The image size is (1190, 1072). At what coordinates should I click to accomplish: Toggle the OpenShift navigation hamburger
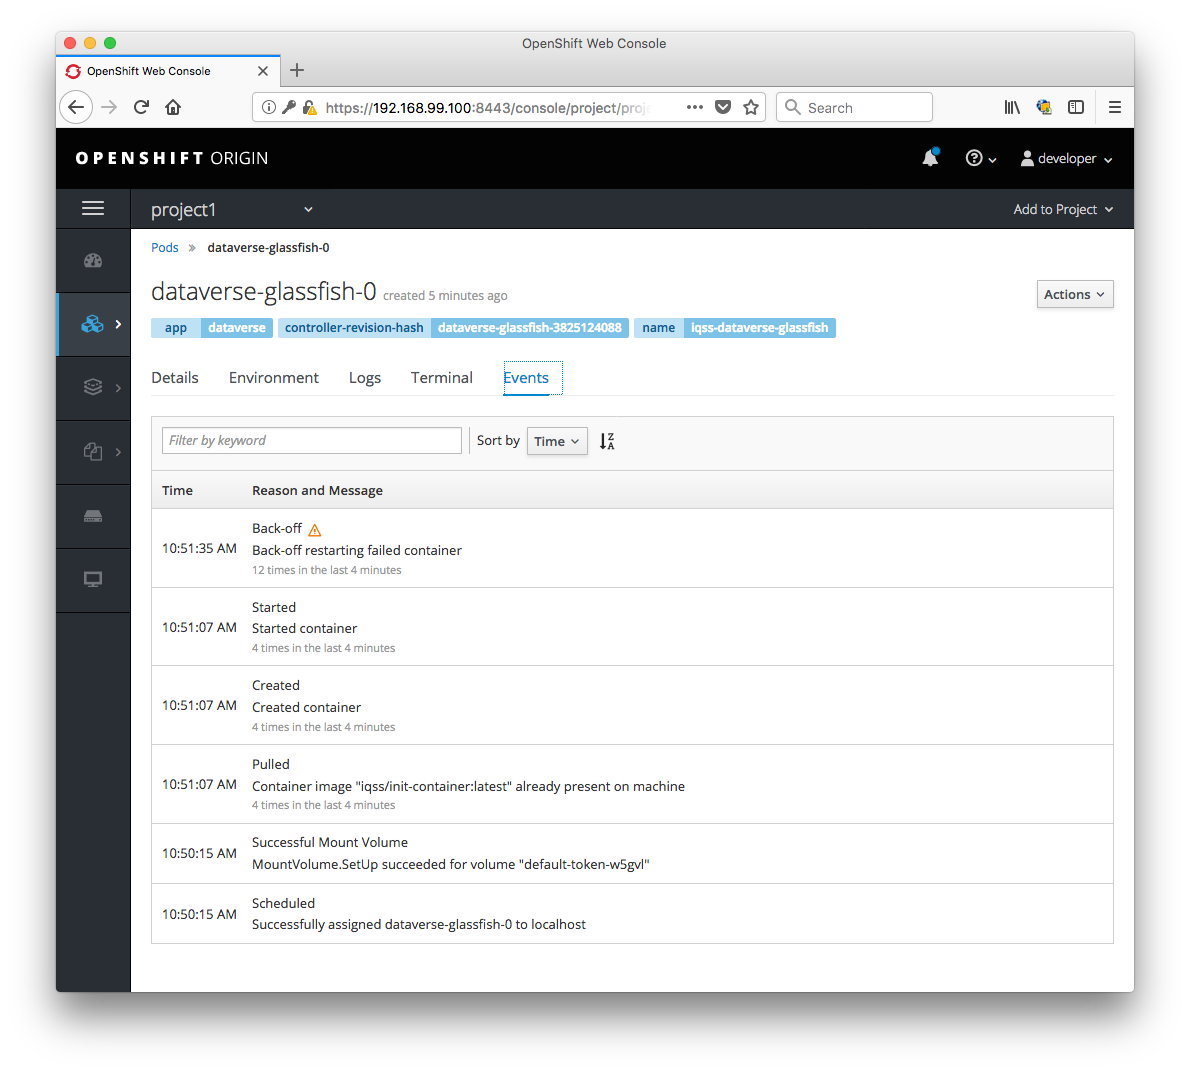tap(93, 208)
